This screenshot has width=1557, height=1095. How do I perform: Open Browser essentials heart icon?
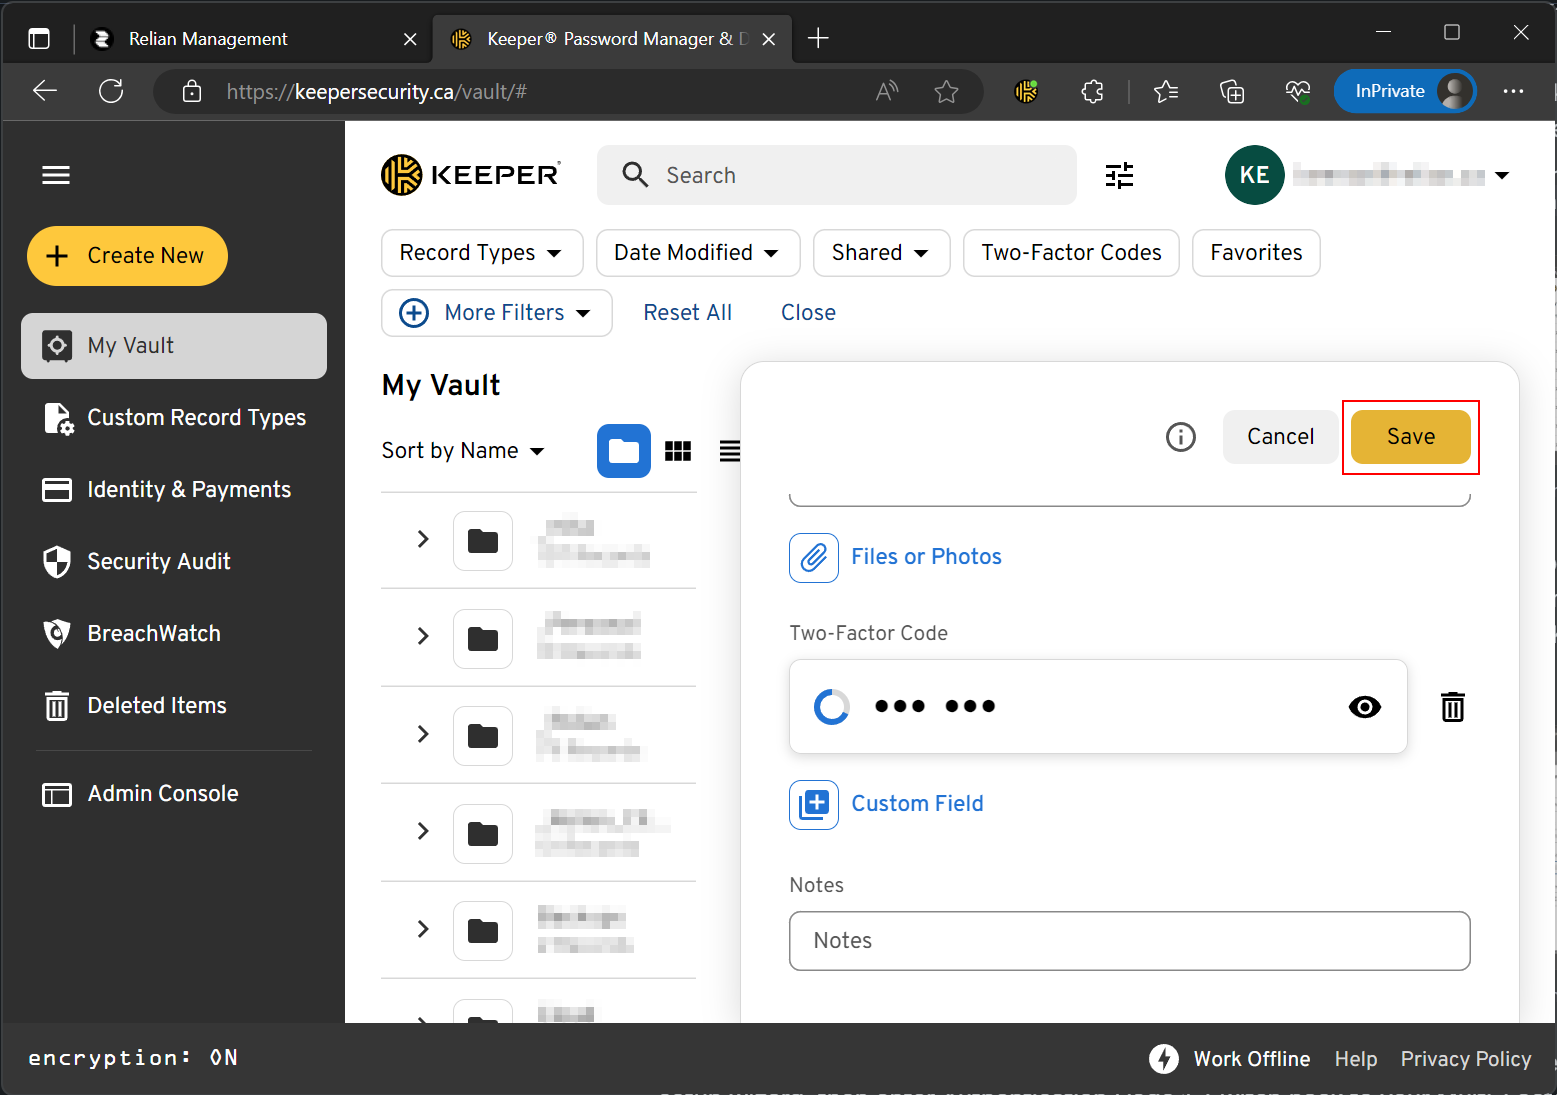point(1298,92)
